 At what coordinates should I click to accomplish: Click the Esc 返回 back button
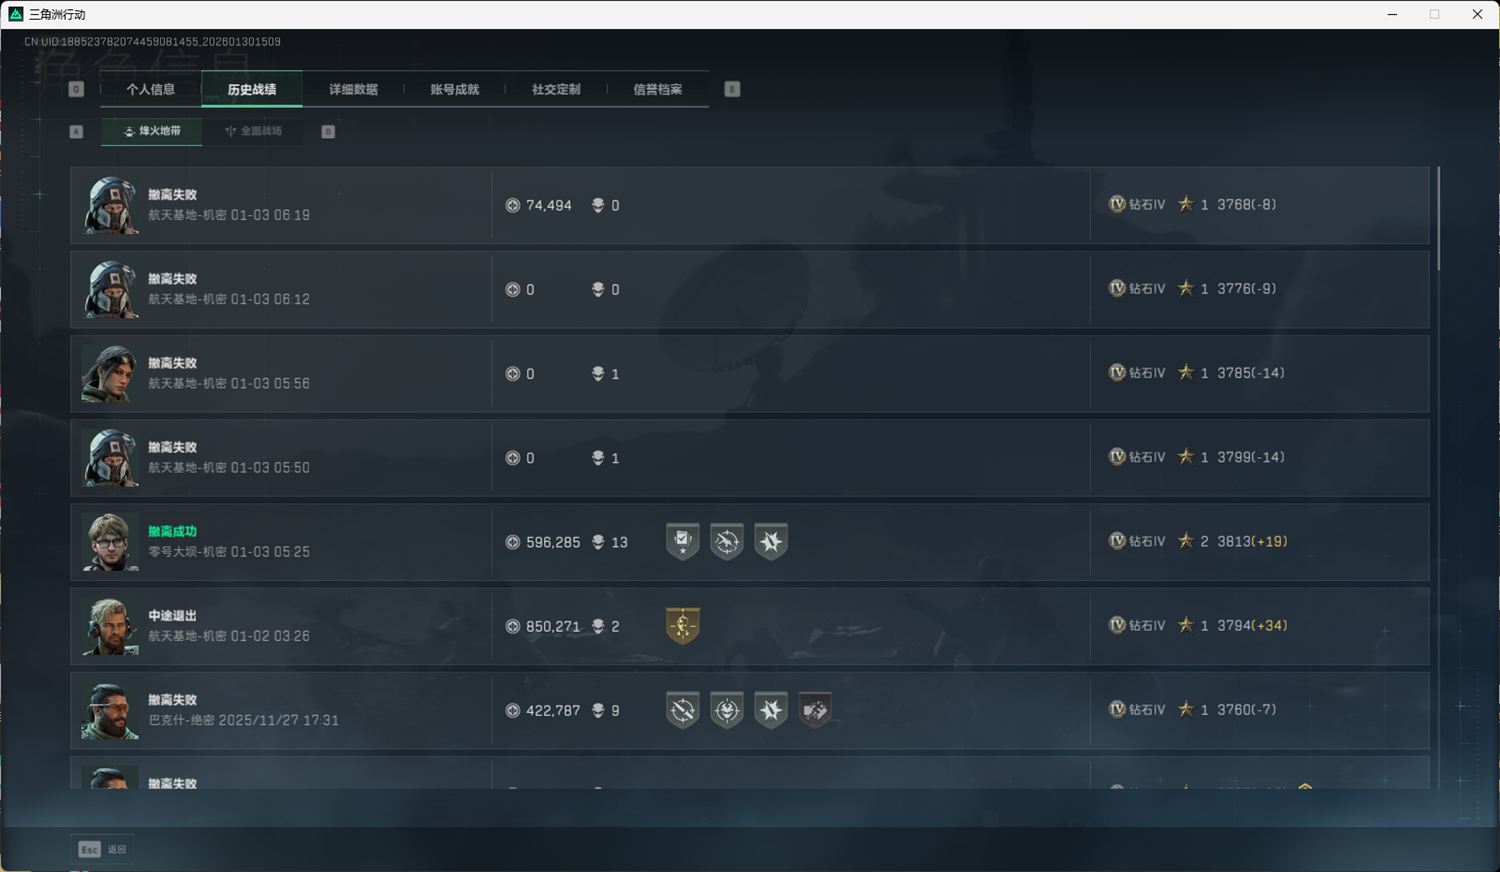103,849
